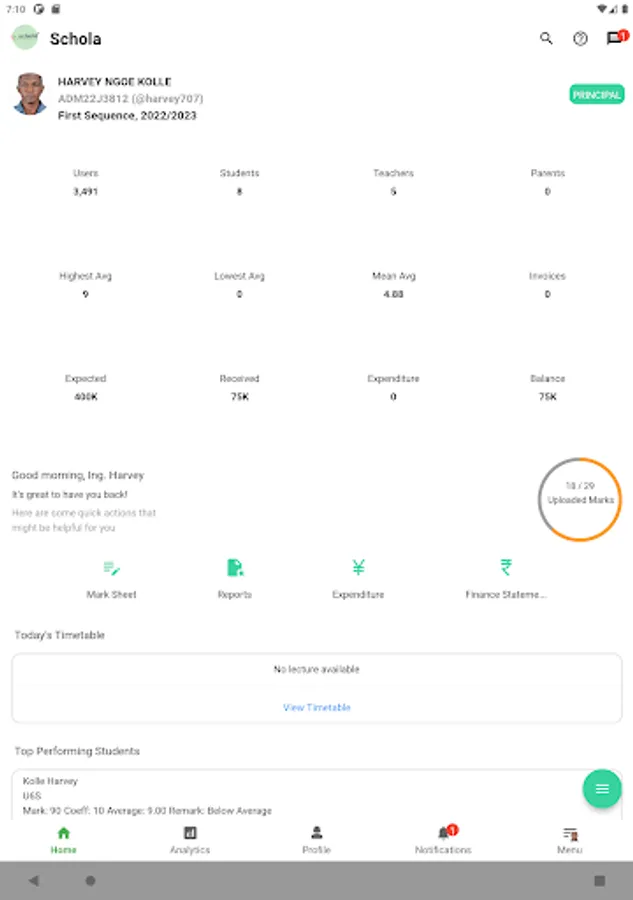The width and height of the screenshot is (633, 900).
Task: Tap the PRINCIPAL role badge
Action: [x=597, y=95]
